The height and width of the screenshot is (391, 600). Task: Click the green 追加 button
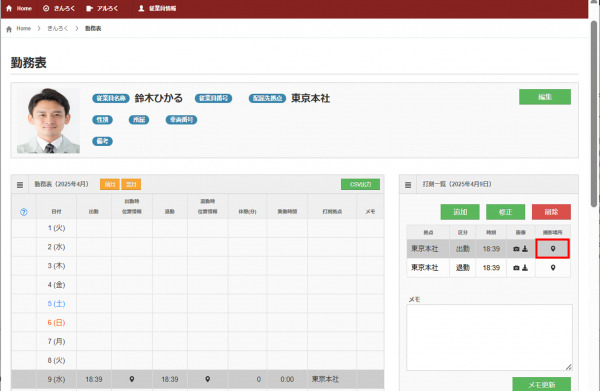click(460, 212)
